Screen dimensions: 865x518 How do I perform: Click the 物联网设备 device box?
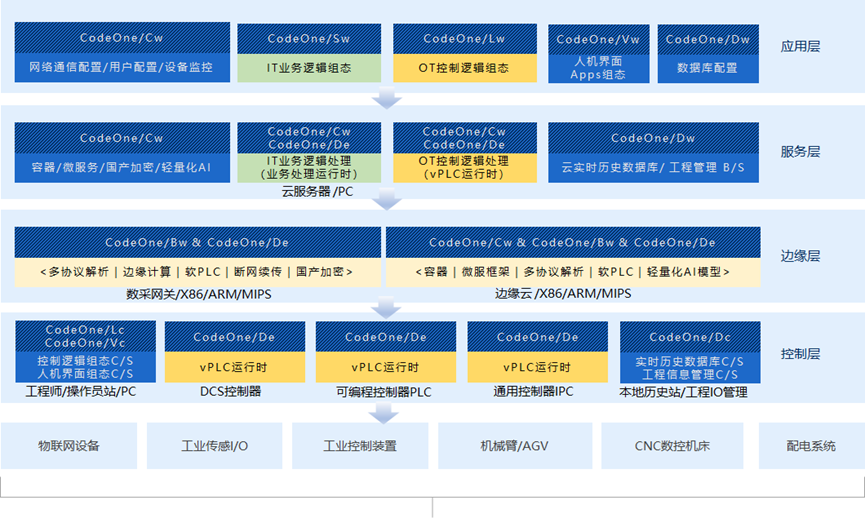pyautogui.click(x=69, y=446)
